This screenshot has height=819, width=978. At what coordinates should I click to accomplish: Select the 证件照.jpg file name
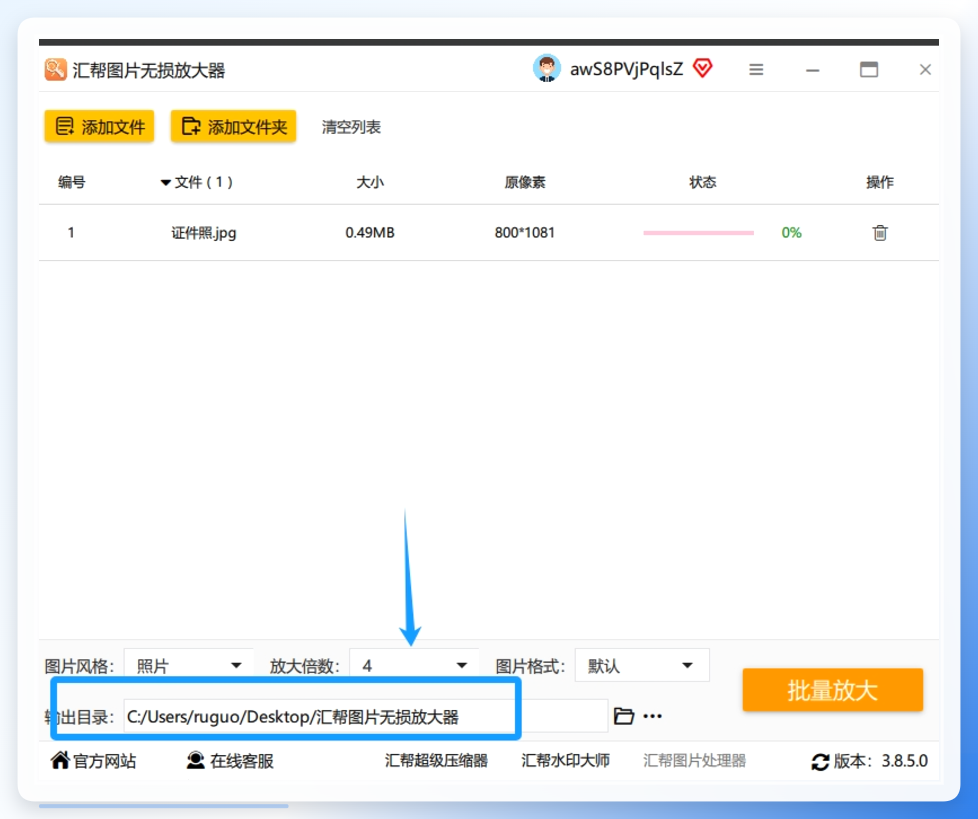204,233
